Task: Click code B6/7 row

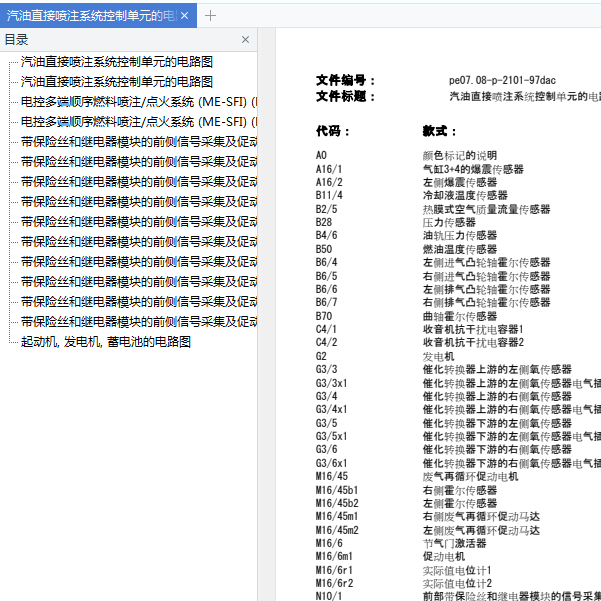Action: point(327,302)
